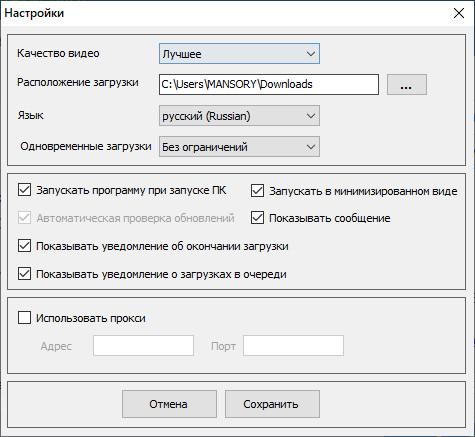Close the Настройки dialog with X

[x=459, y=13]
